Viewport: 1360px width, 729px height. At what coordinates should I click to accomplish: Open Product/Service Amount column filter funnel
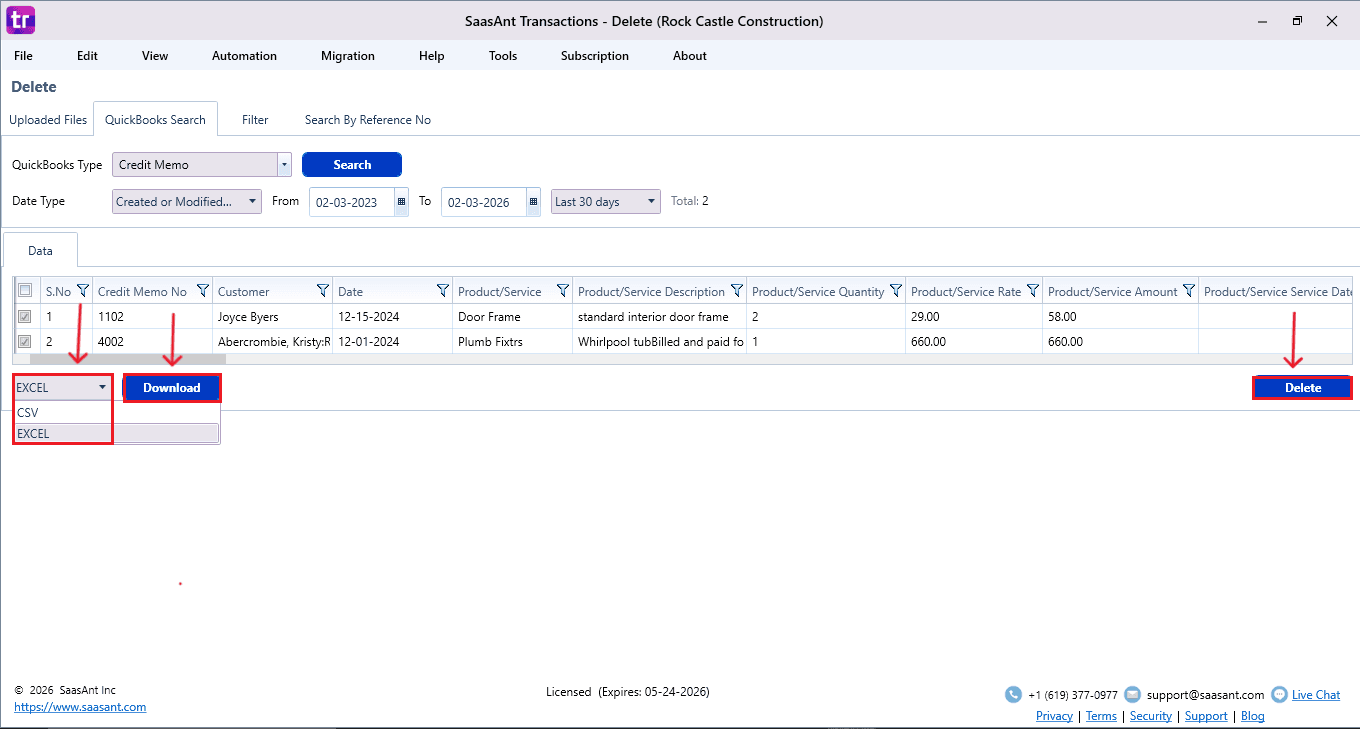click(1189, 291)
